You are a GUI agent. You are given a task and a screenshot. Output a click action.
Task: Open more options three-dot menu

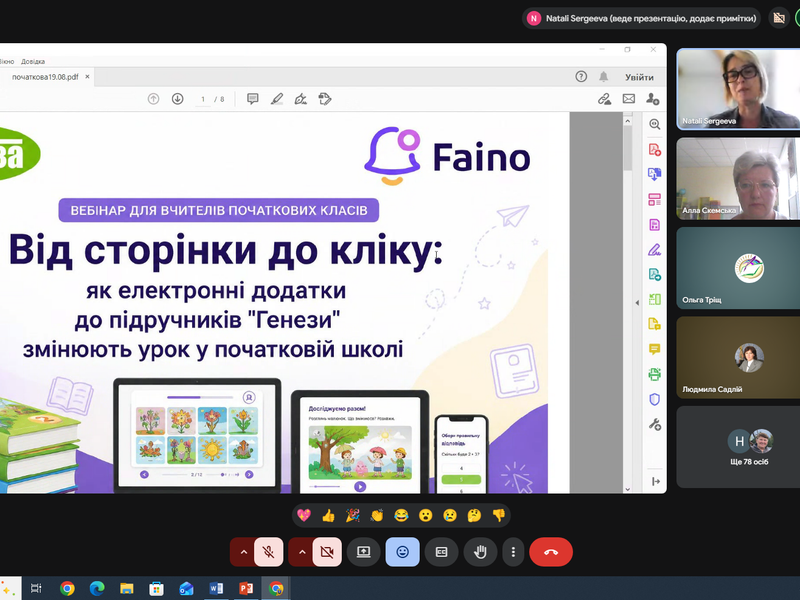513,552
